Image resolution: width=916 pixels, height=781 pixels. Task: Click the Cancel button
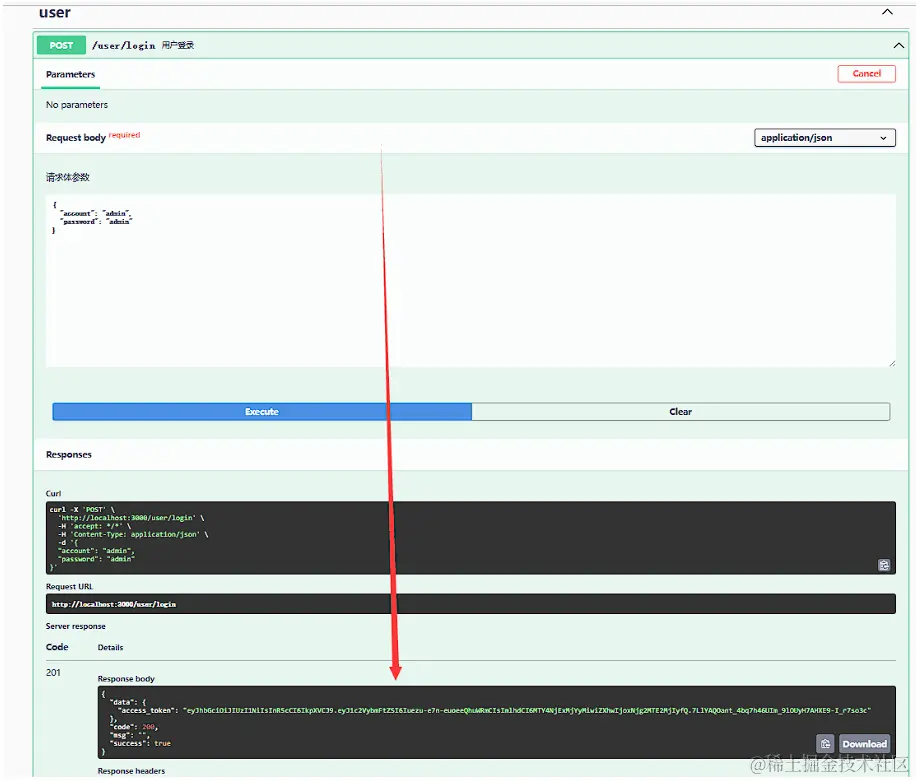coord(866,74)
